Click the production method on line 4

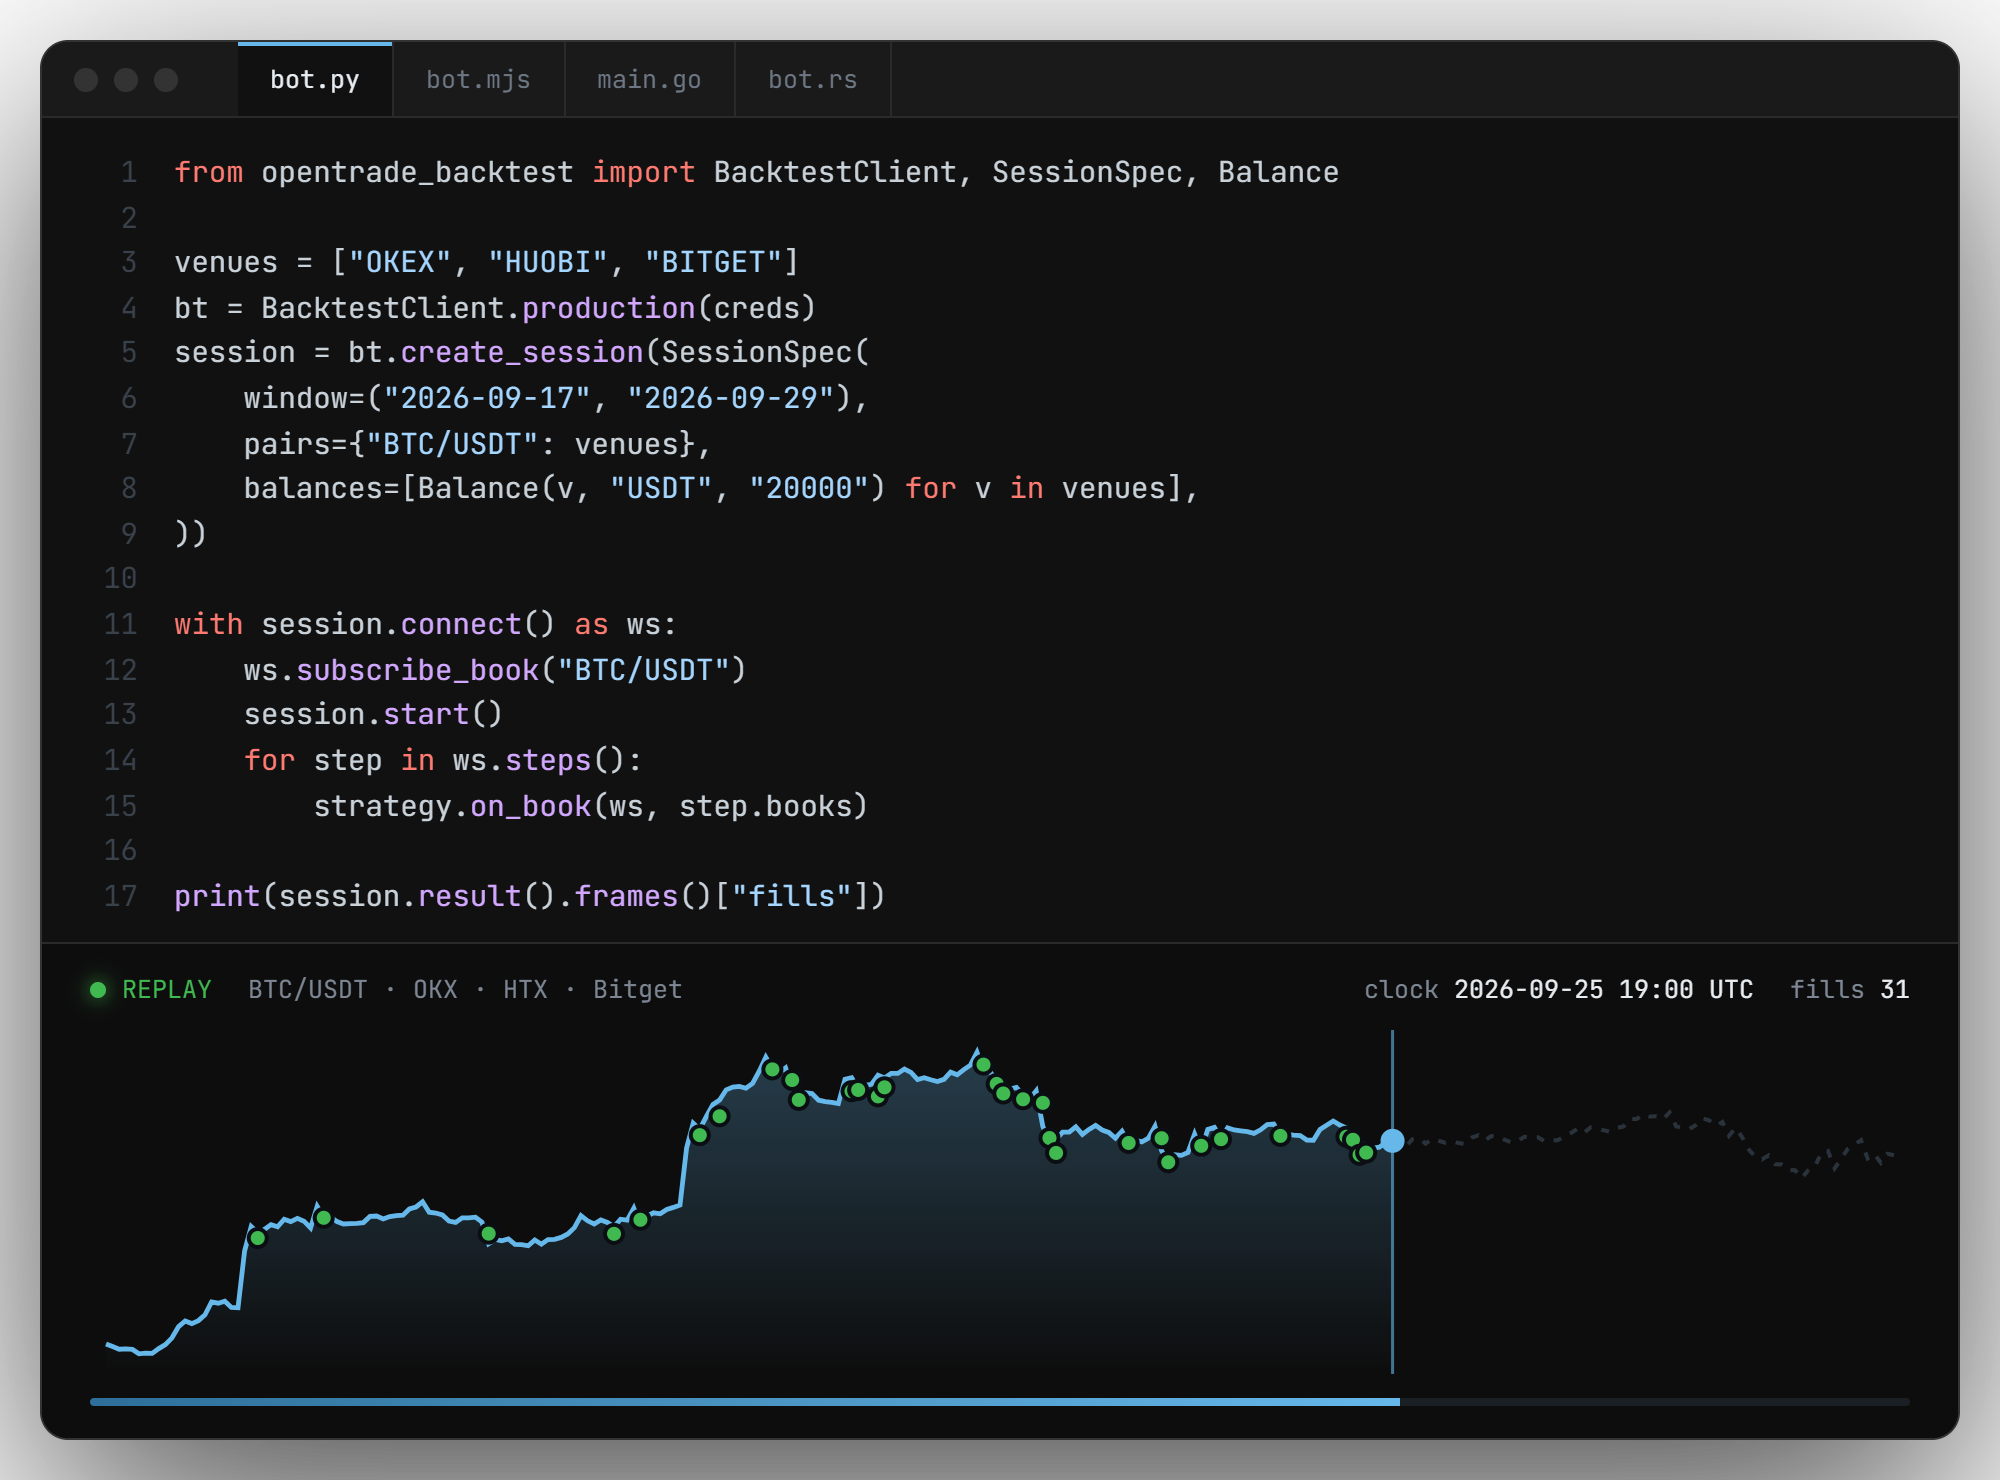point(609,308)
